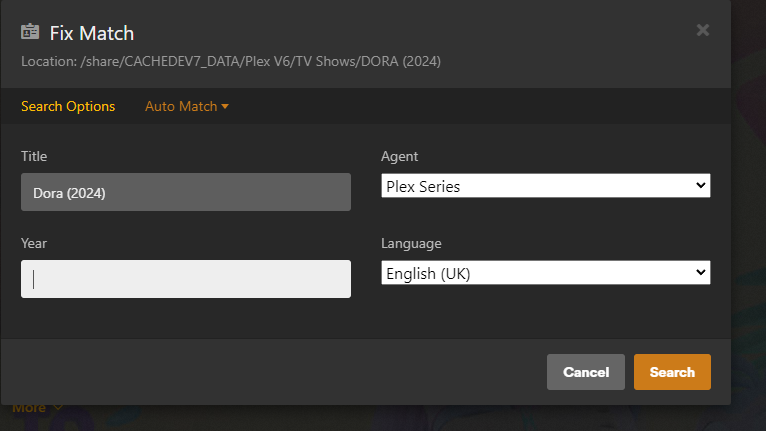Click the Title field label

click(x=34, y=156)
